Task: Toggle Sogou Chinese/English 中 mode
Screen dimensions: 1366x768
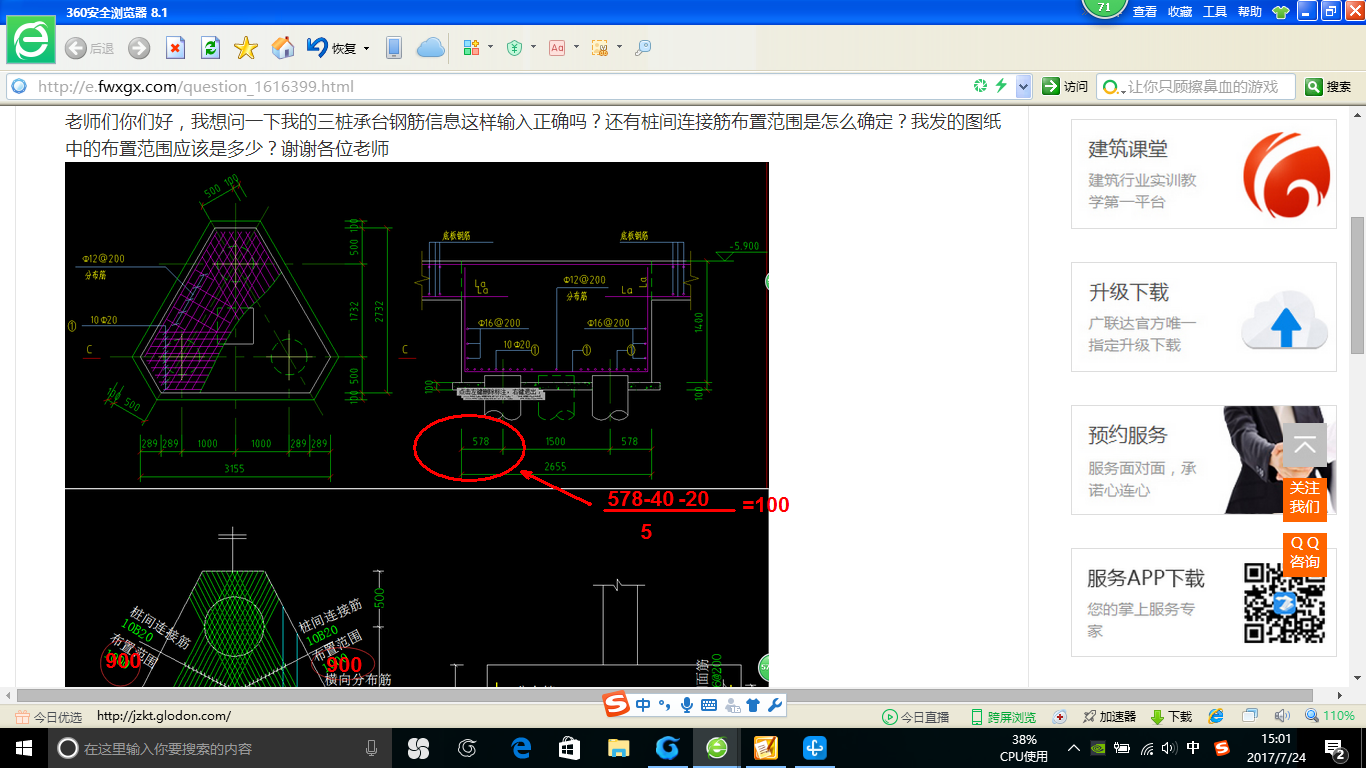Action: 643,705
